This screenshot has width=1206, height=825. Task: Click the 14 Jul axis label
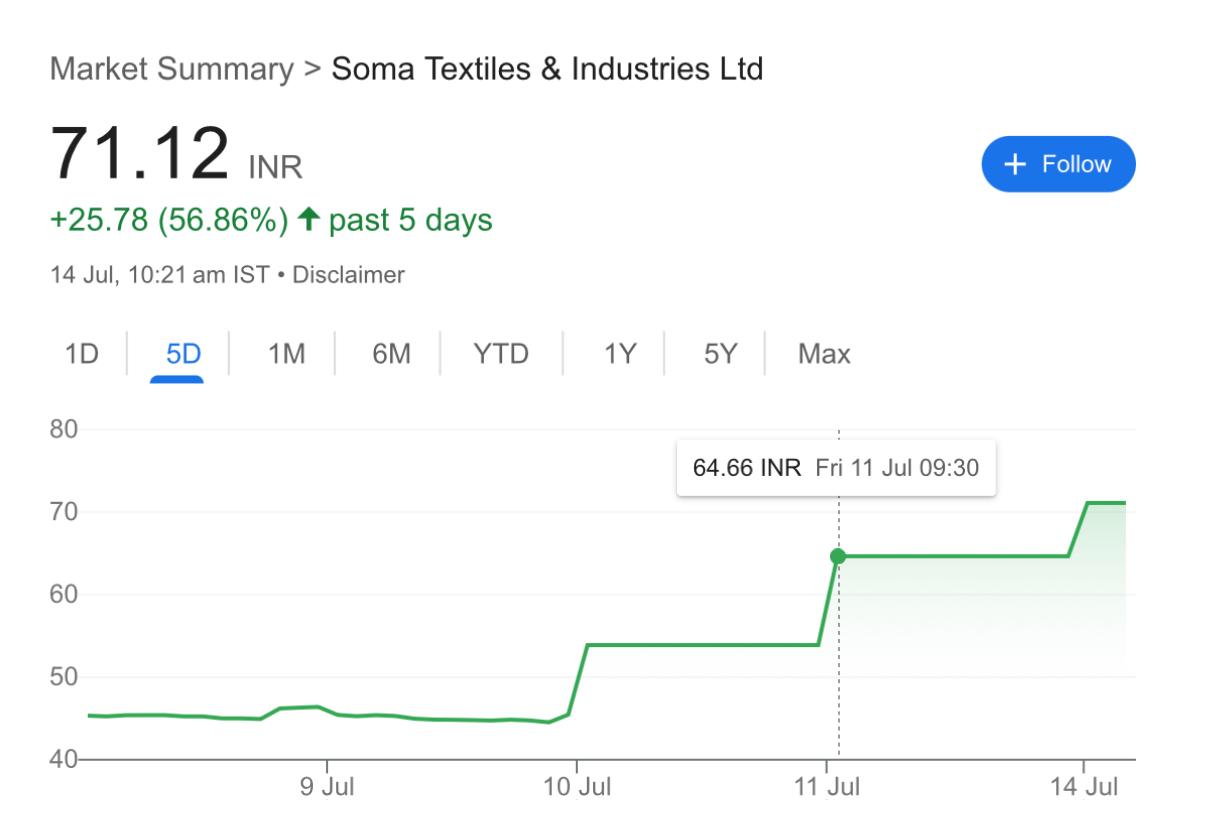tap(1083, 787)
